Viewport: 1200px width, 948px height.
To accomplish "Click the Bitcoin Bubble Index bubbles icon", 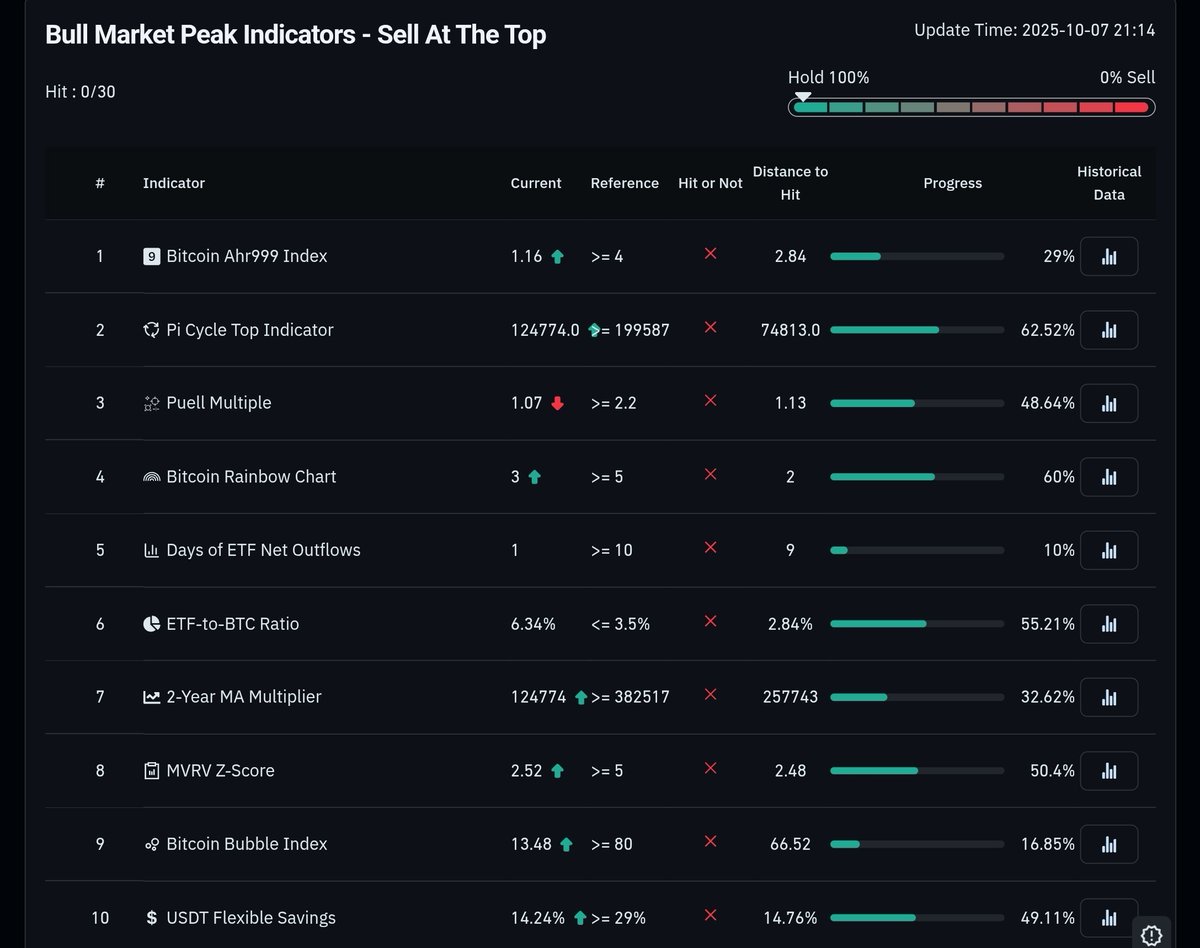I will point(152,845).
